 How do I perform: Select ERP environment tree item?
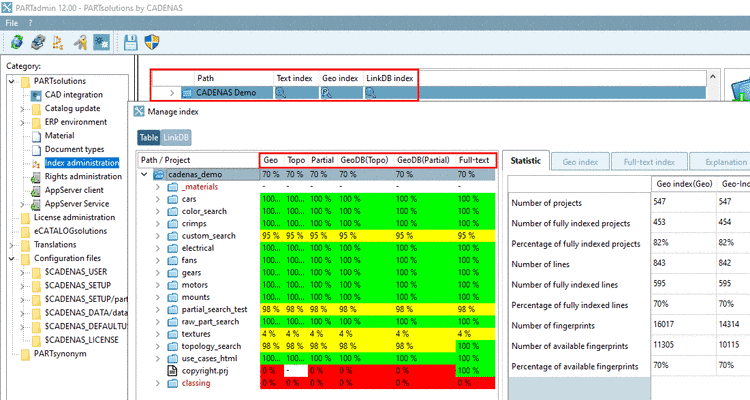point(76,122)
